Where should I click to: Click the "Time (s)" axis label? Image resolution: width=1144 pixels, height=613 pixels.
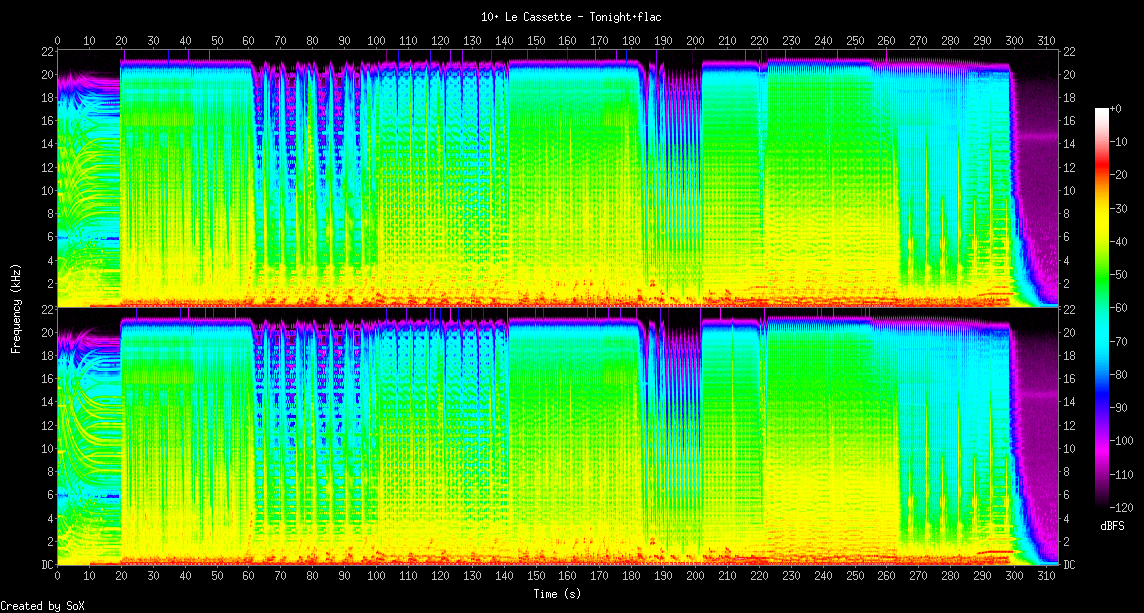point(557,594)
